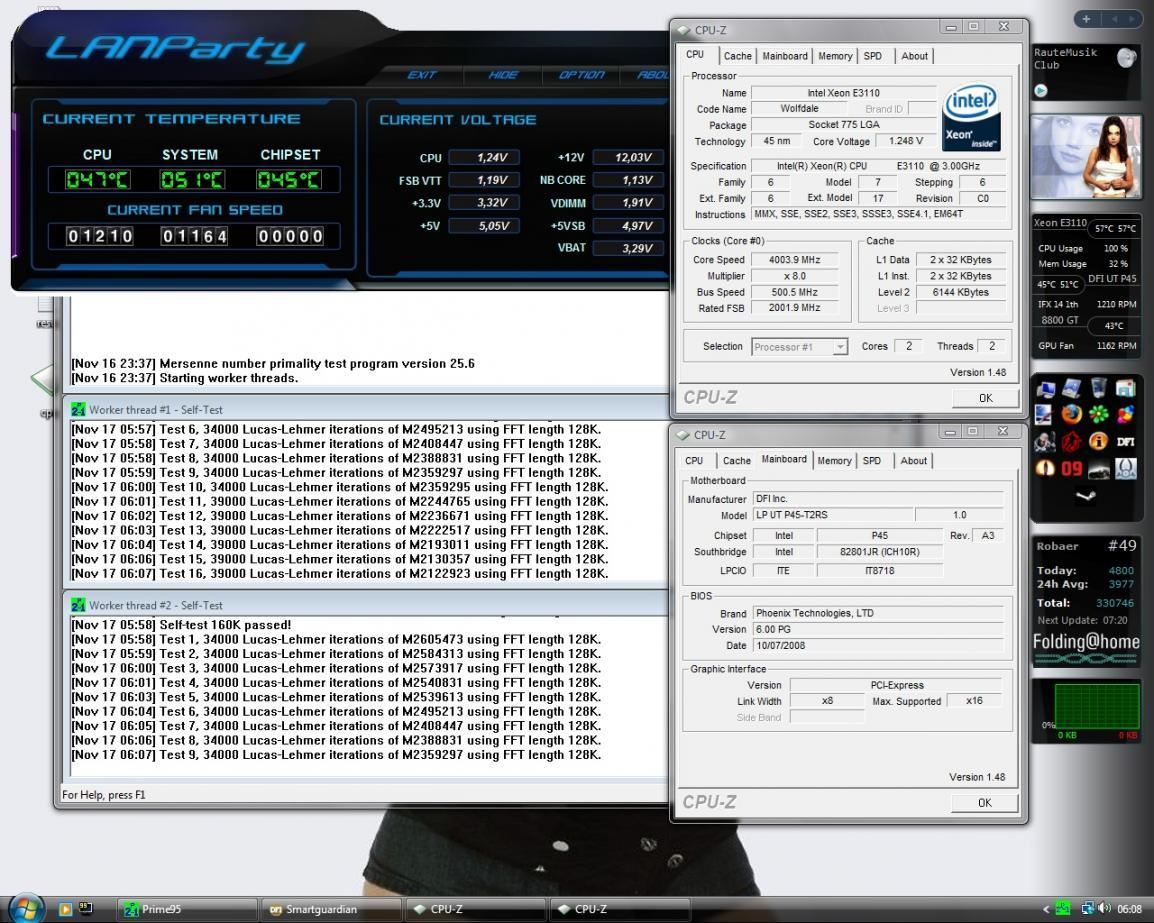Click the laptop icon in the sidebar launcher
This screenshot has height=923, width=1154.
coord(1072,388)
